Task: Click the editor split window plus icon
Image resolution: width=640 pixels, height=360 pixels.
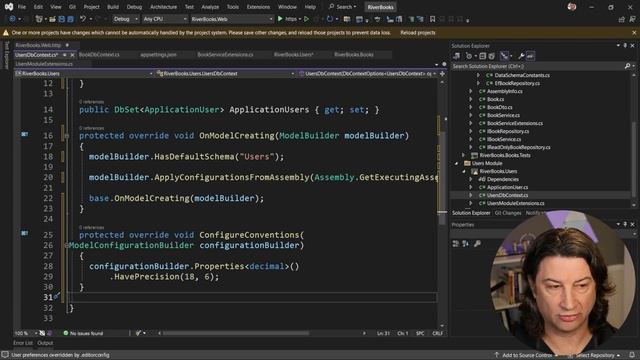Action: (x=442, y=73)
